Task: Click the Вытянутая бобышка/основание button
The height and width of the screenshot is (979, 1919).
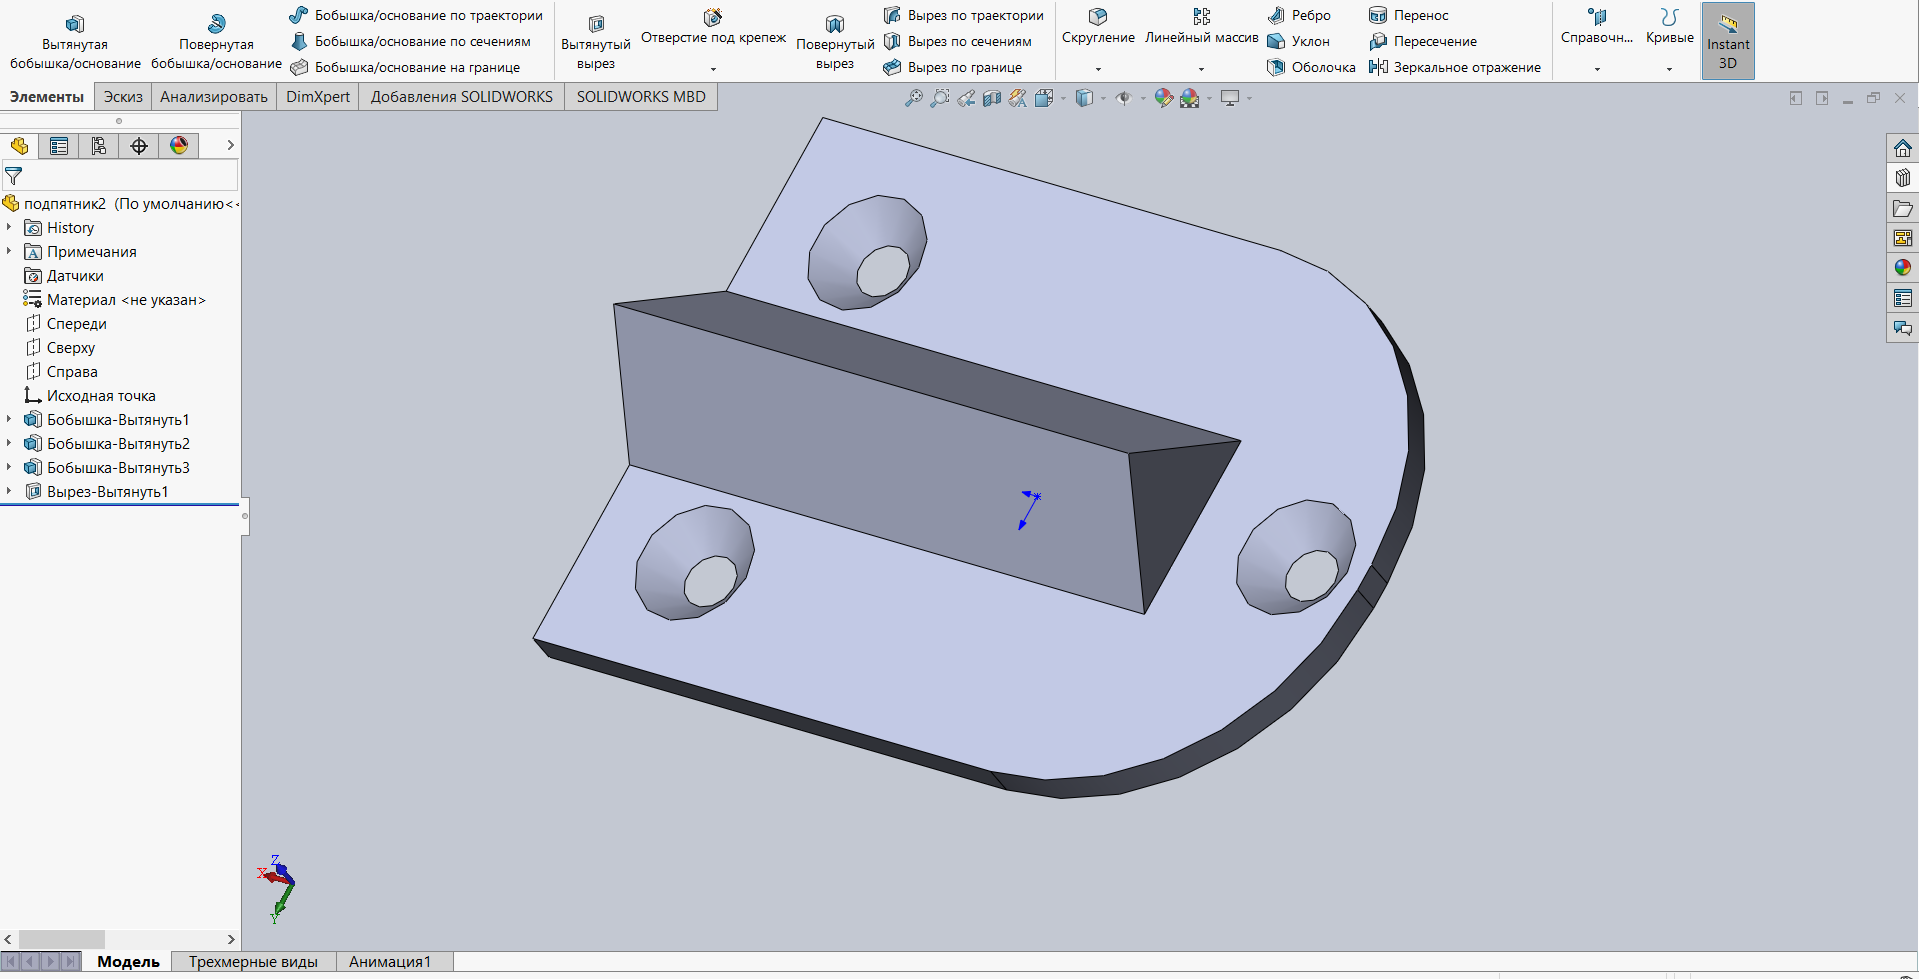Action: coord(75,41)
